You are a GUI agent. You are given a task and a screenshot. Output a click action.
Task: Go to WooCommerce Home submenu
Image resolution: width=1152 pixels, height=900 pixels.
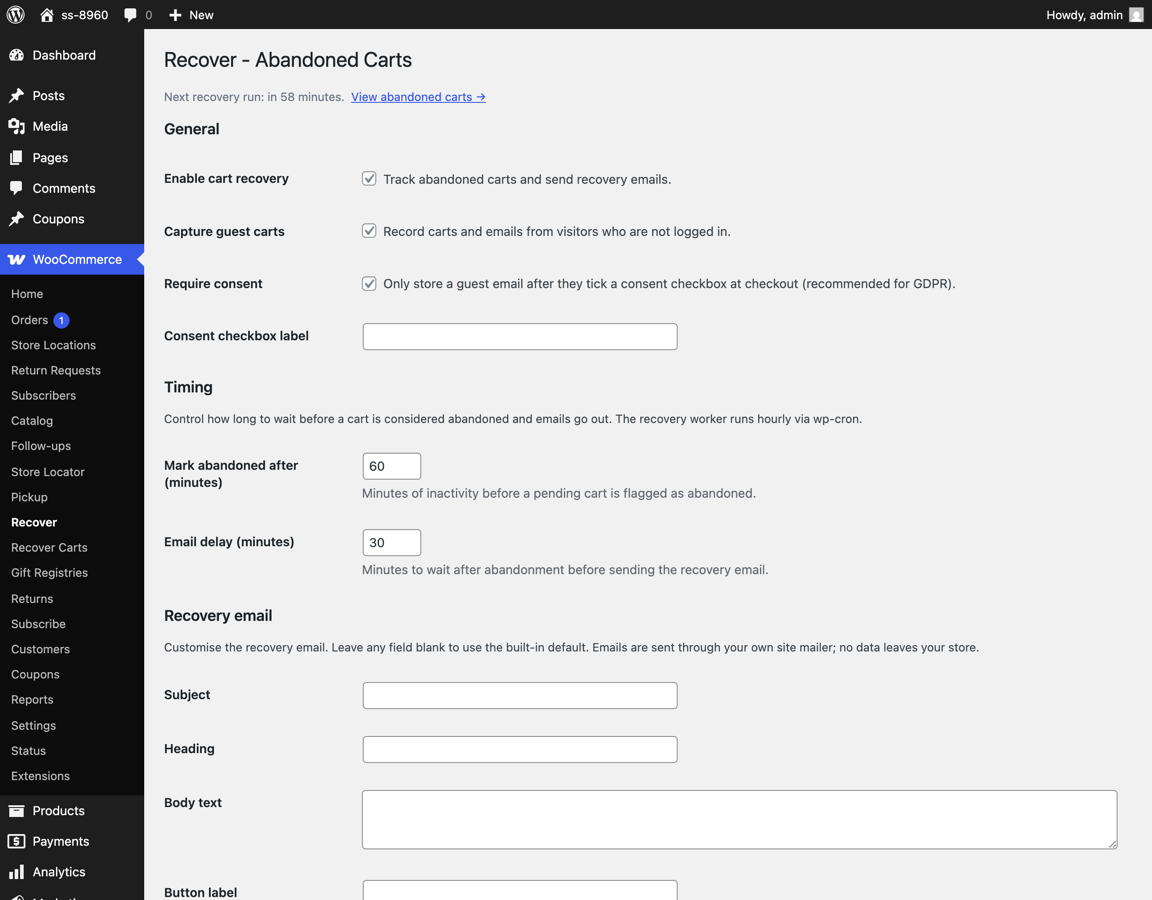(27, 294)
